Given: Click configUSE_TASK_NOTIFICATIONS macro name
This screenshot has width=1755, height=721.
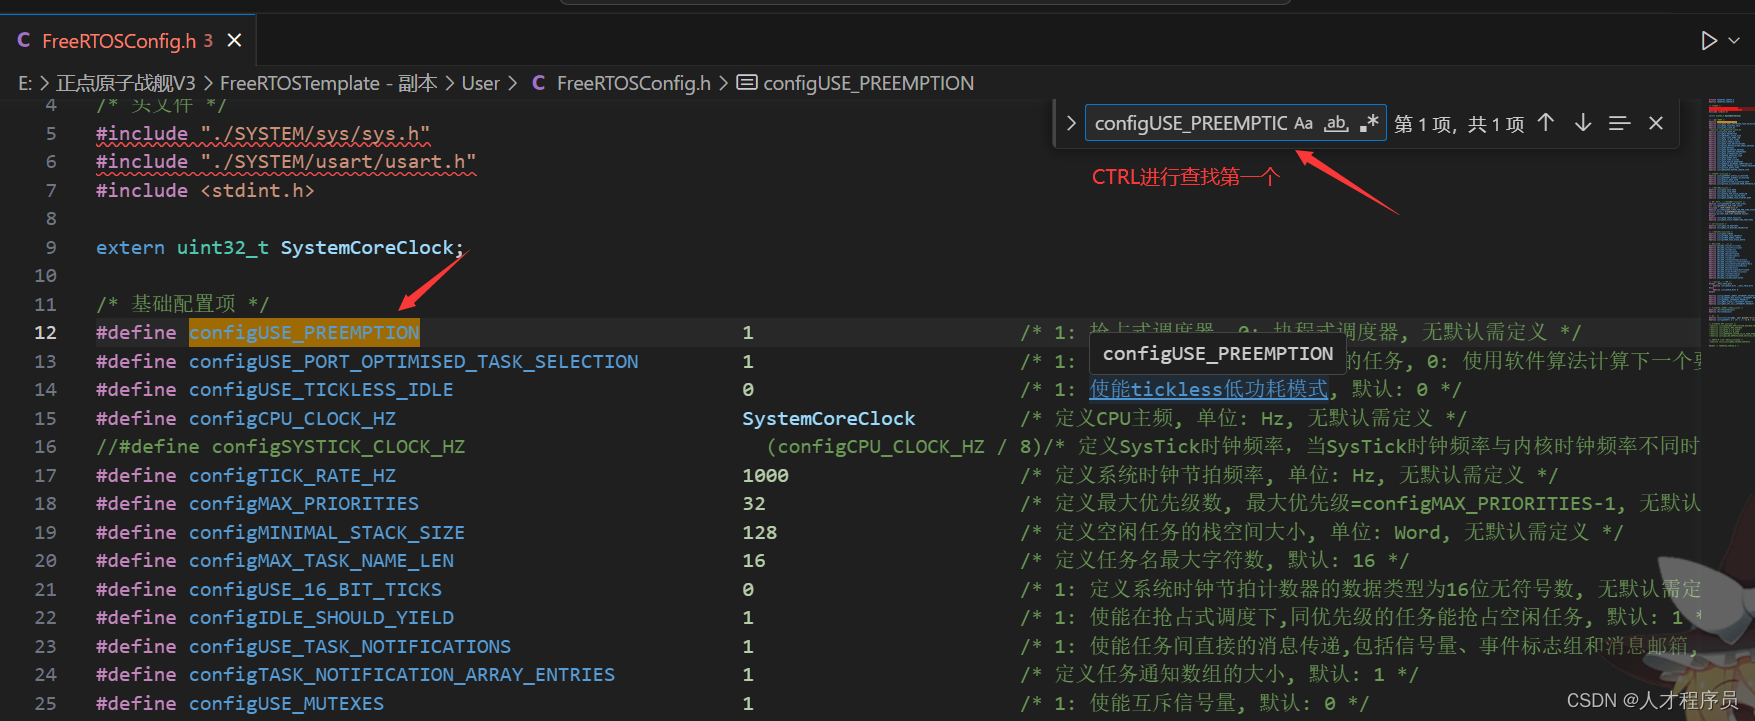Looking at the screenshot, I should [x=350, y=646].
